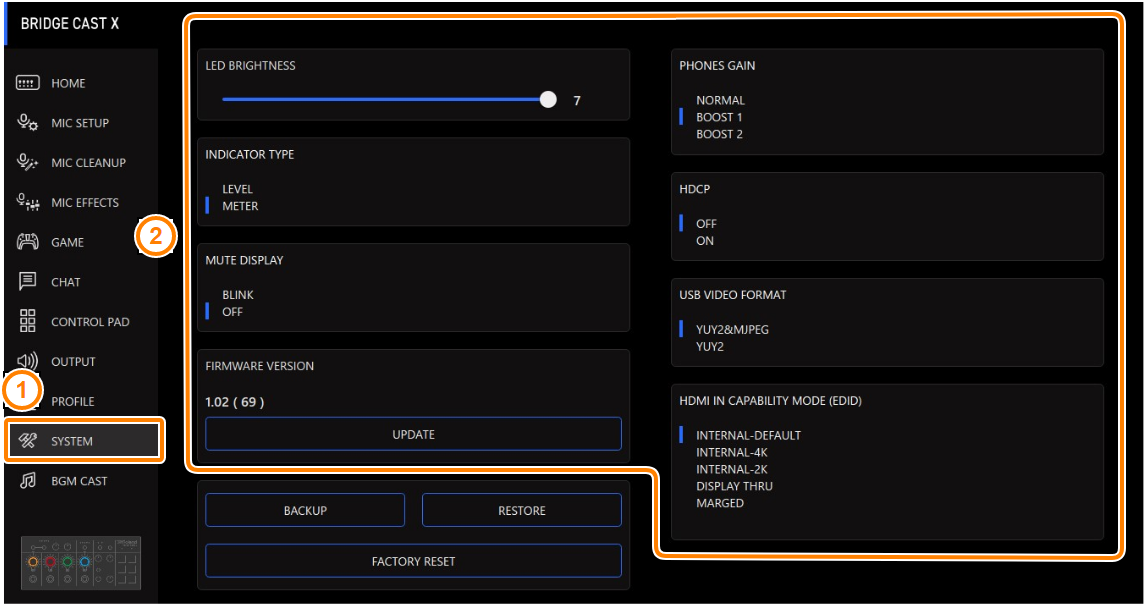Screen dimensions: 1147x608
Task: Choose YUY2 USB video format
Action: (710, 347)
